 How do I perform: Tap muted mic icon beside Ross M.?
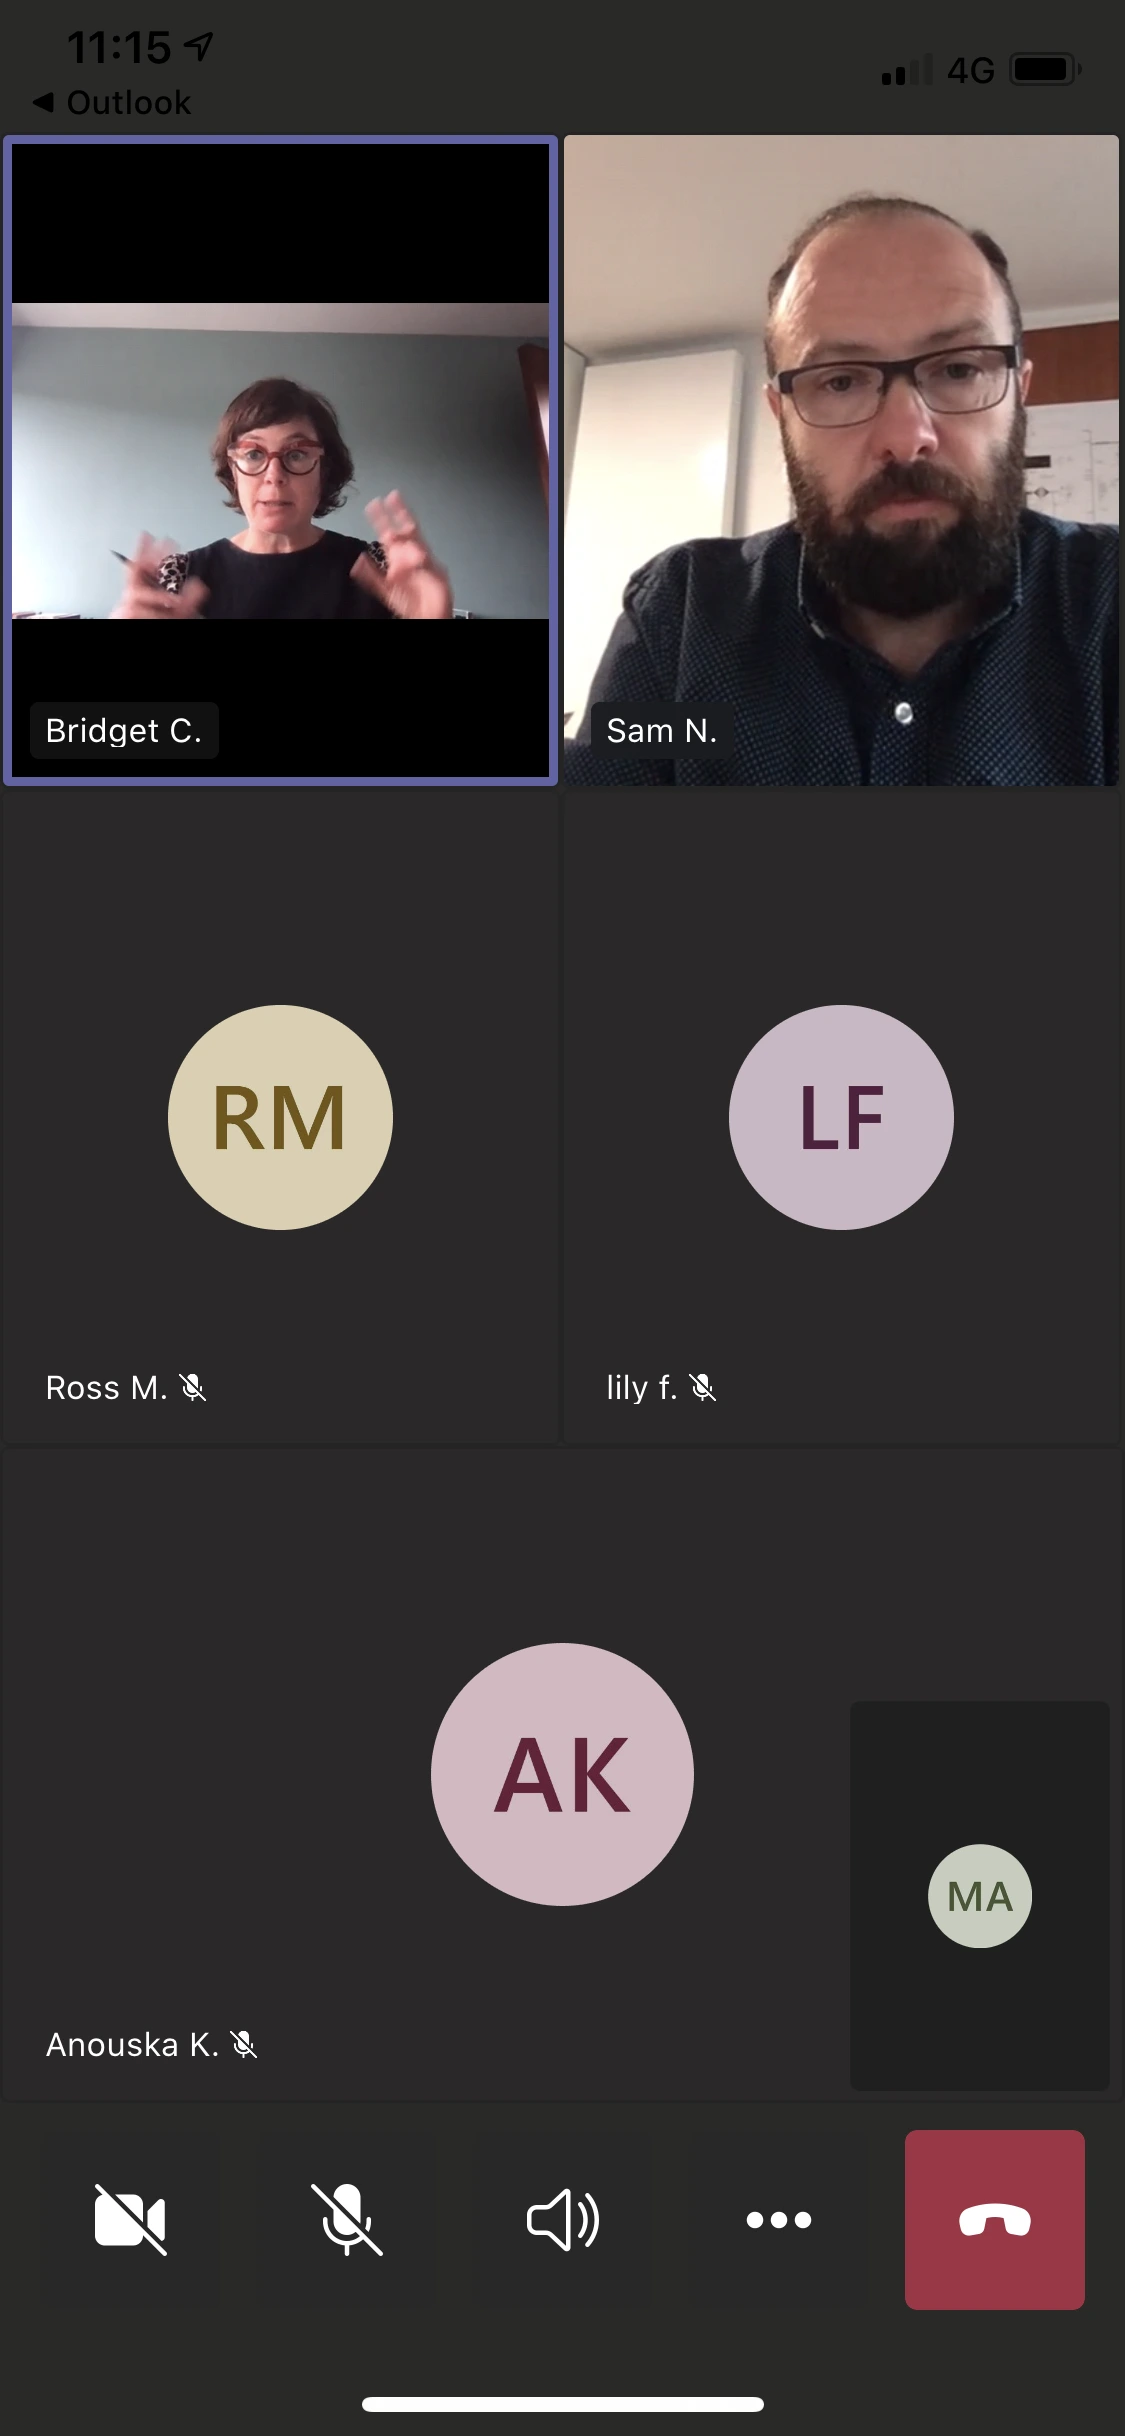click(x=193, y=1388)
